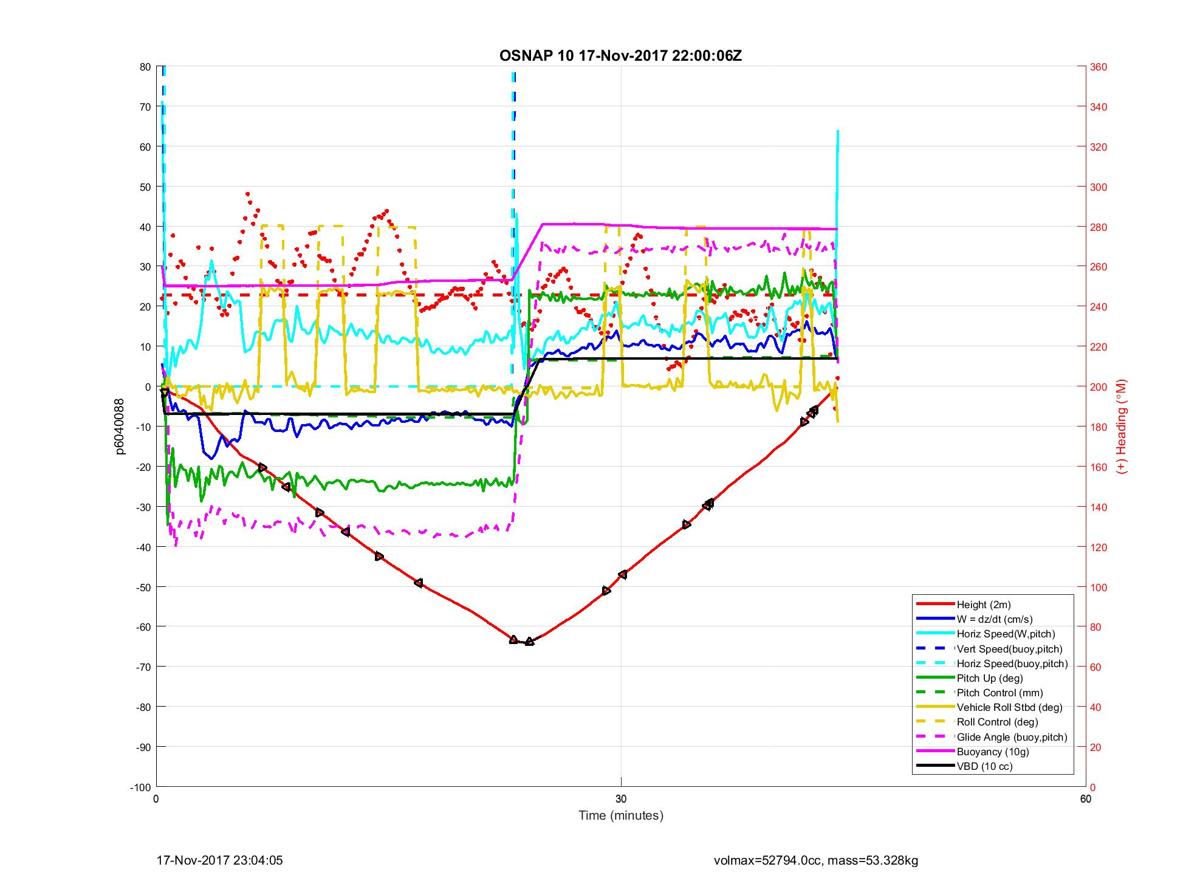The width and height of the screenshot is (1200, 885).
Task: Click the 30 tick label on the time axis
Action: (x=621, y=800)
